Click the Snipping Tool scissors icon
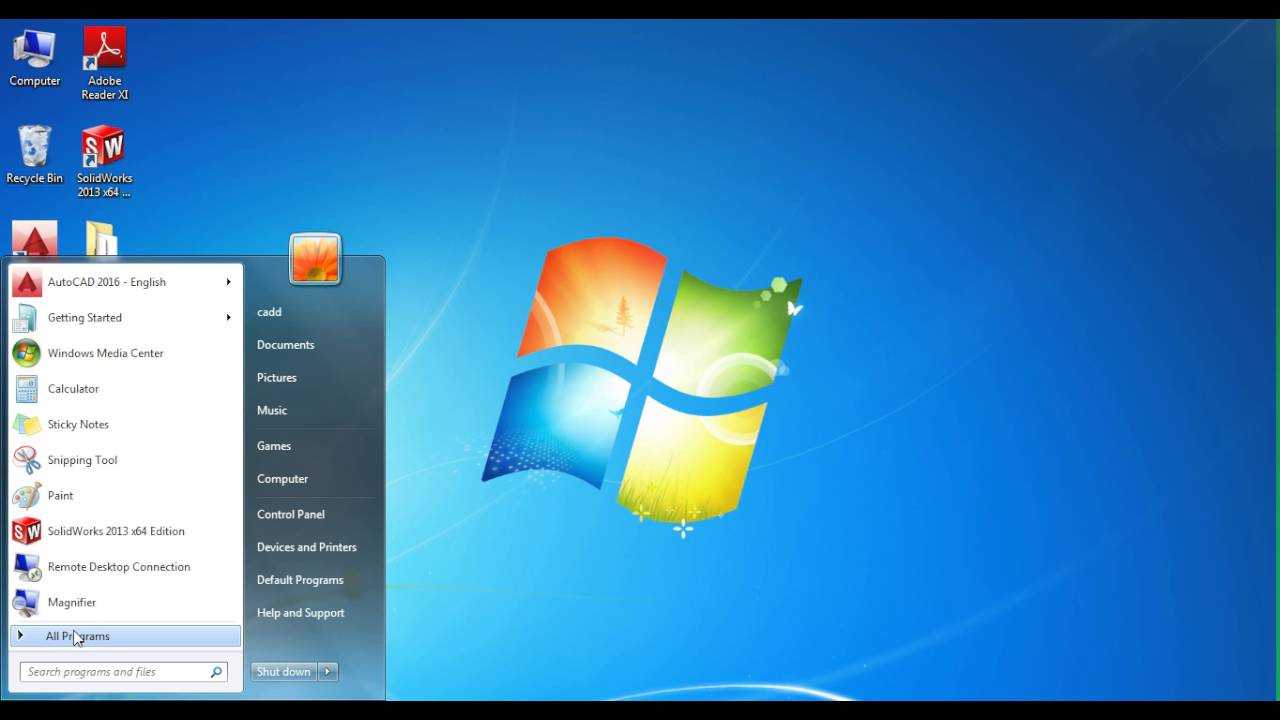Viewport: 1280px width, 720px height. (x=27, y=460)
